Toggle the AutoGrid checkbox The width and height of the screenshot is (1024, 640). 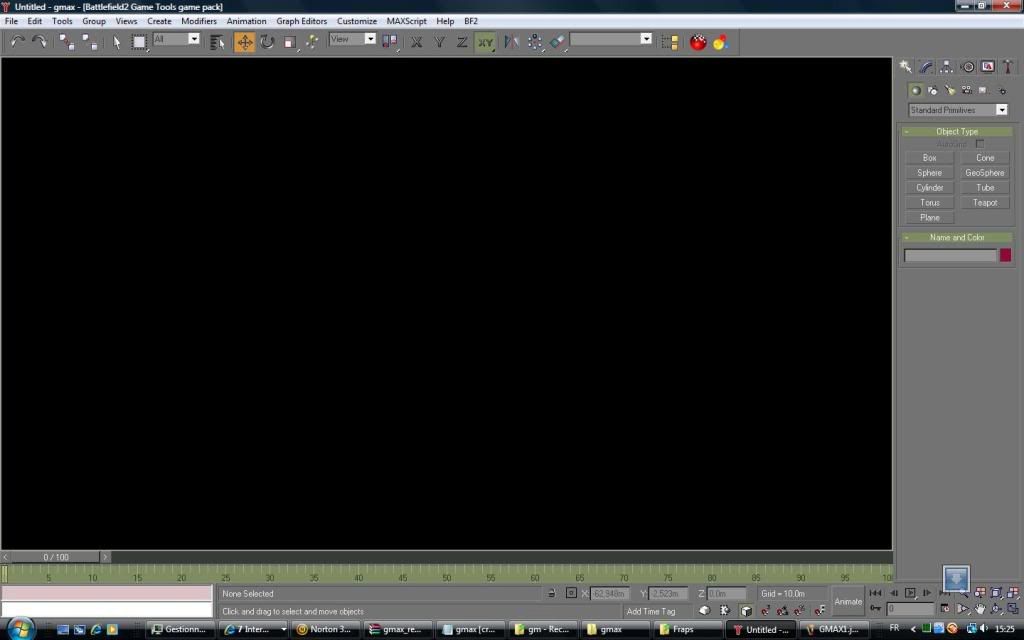[980, 144]
